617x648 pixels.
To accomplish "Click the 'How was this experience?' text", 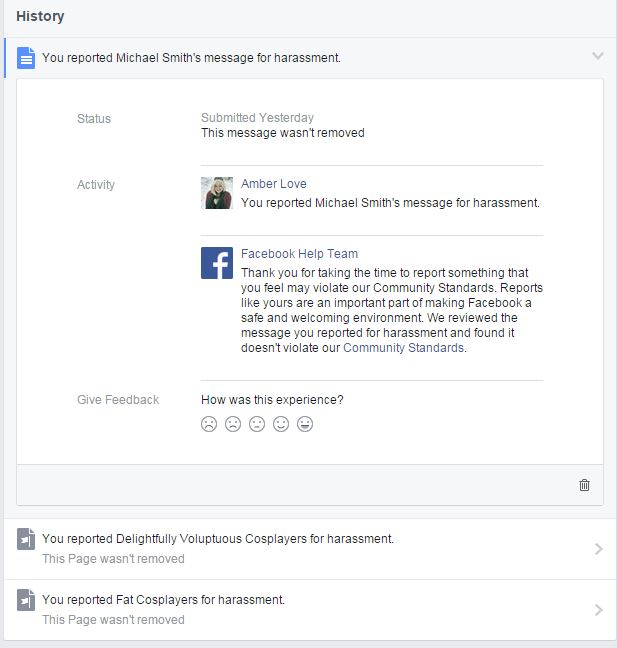I will 272,400.
